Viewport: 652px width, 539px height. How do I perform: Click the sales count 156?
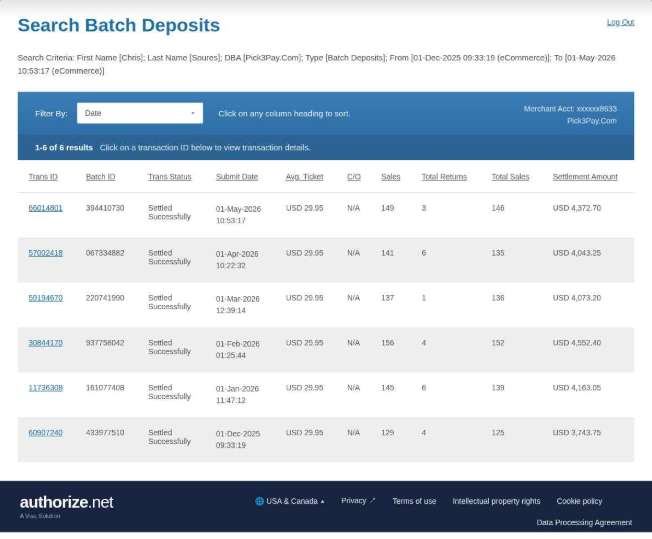pyautogui.click(x=388, y=343)
